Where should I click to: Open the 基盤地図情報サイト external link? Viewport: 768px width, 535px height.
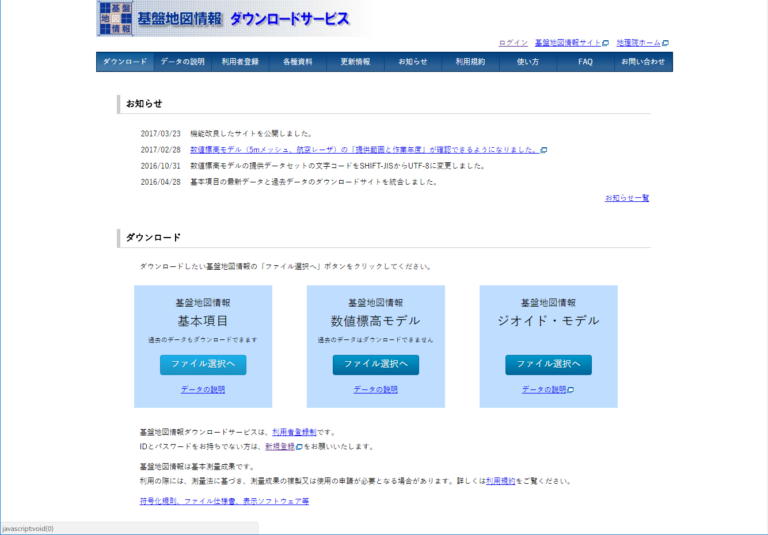(568, 43)
